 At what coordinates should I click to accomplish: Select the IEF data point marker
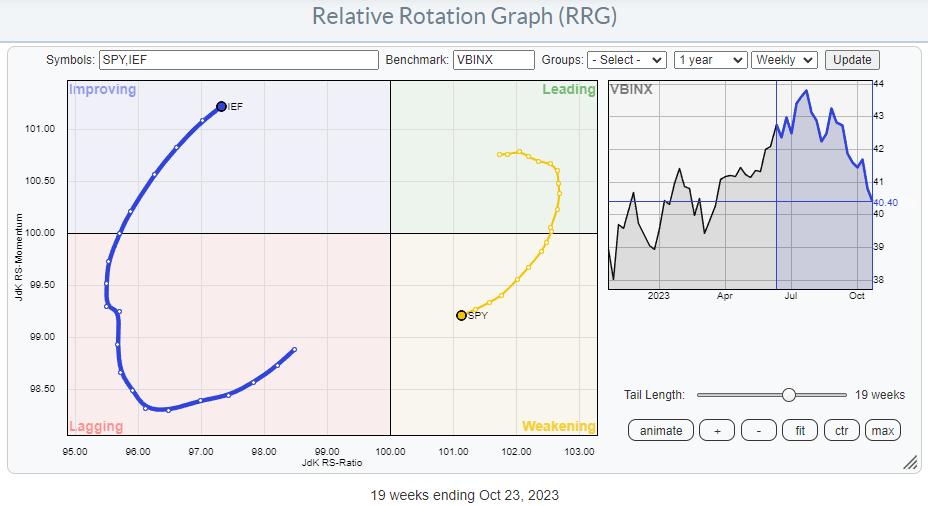(221, 106)
